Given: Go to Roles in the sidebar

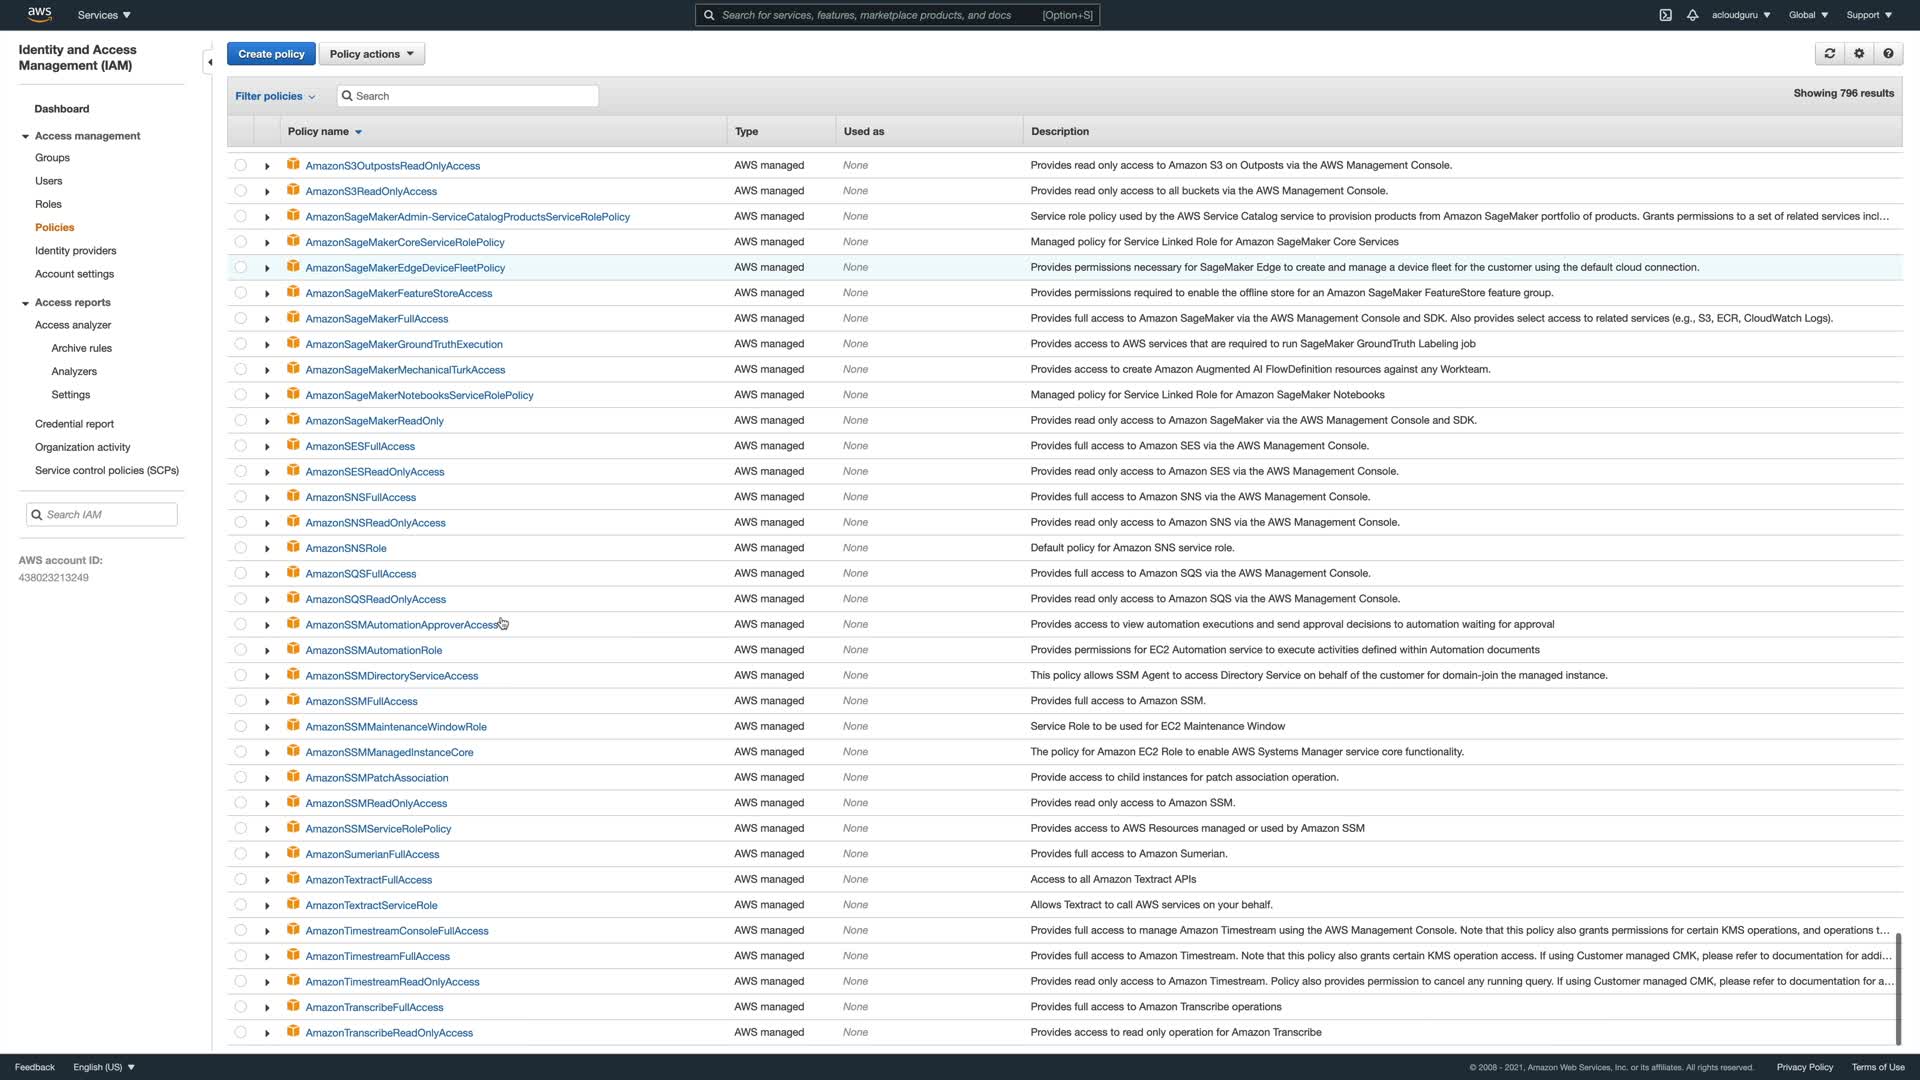Looking at the screenshot, I should pos(48,204).
